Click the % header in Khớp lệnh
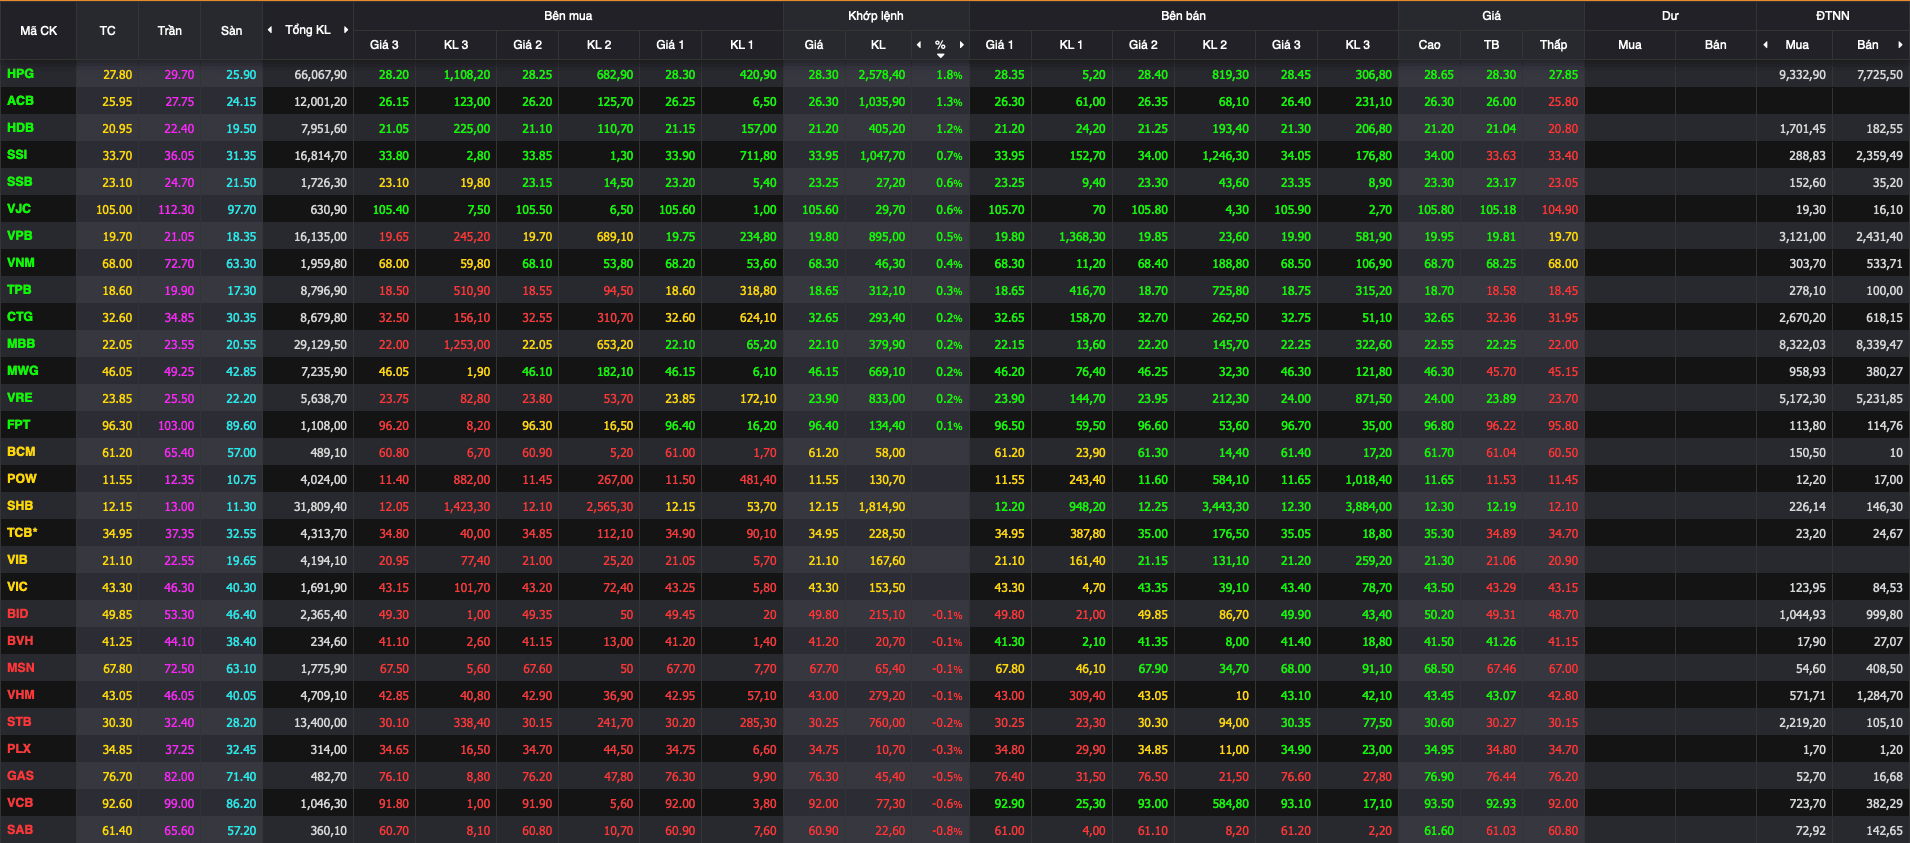Image resolution: width=1910 pixels, height=843 pixels. point(940,45)
